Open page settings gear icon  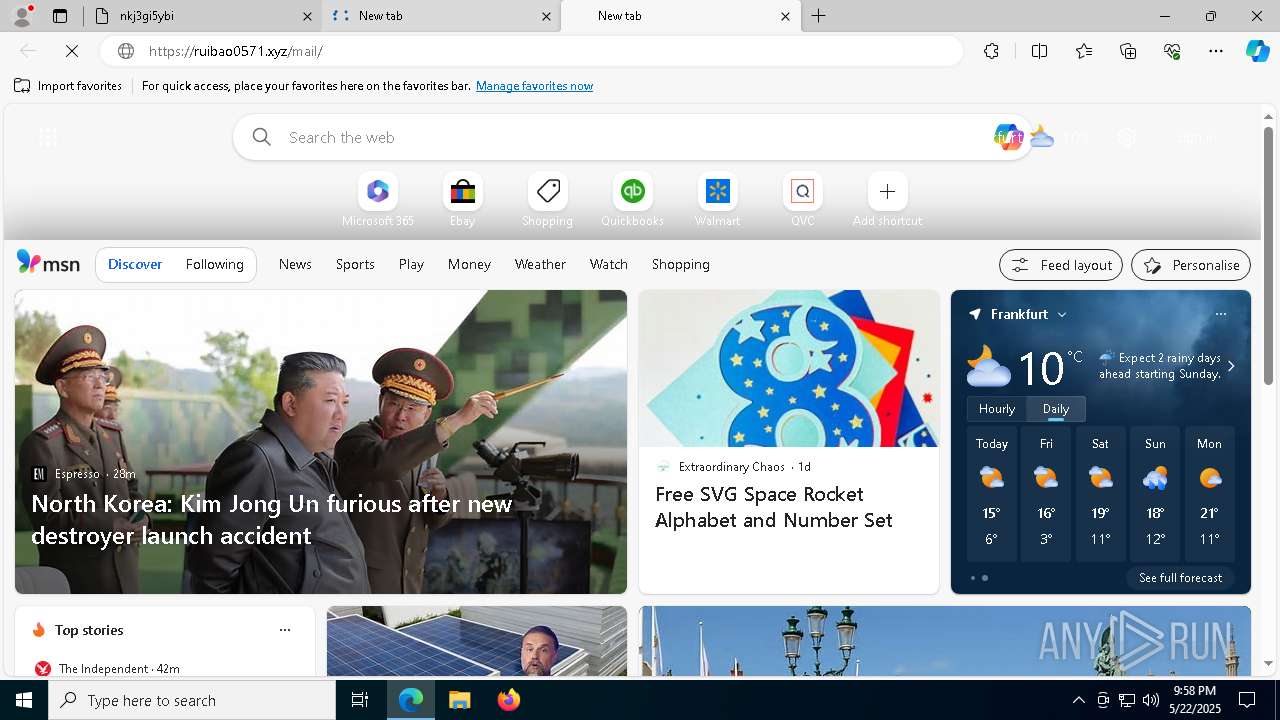pyautogui.click(x=1127, y=138)
